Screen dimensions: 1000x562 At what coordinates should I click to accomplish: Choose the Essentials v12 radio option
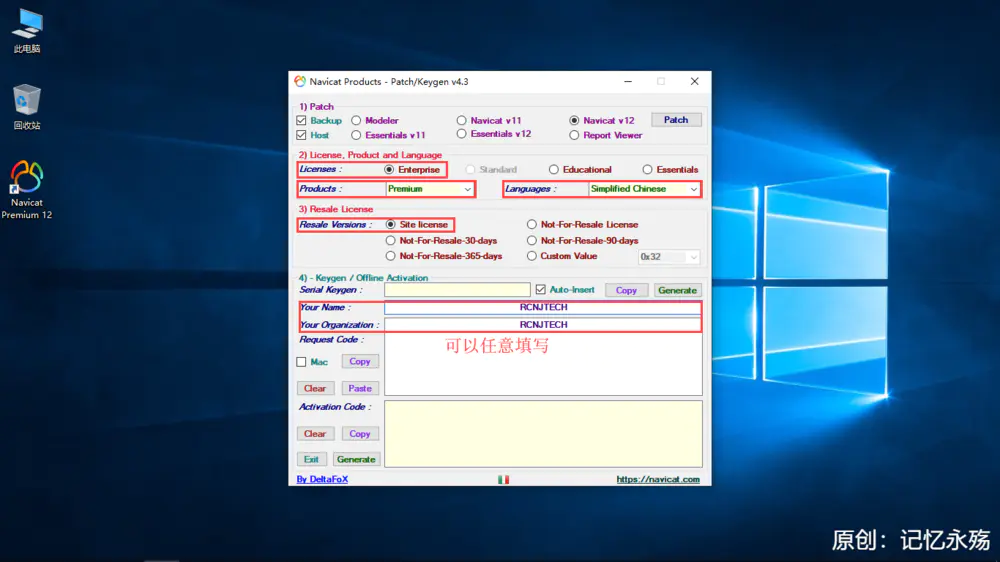[x=461, y=134]
